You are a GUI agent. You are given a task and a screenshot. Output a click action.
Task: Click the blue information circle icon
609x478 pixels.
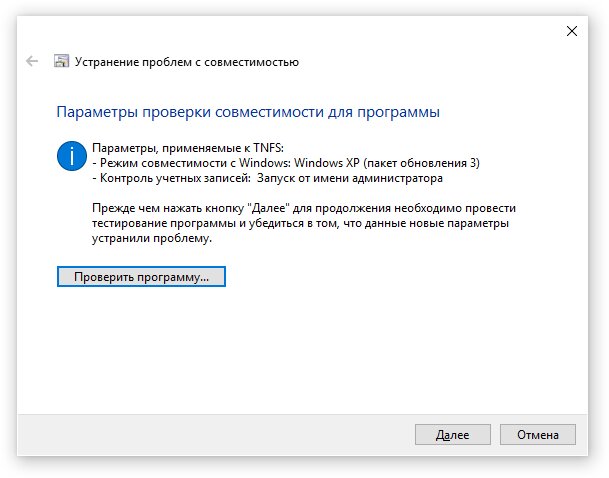(71, 156)
